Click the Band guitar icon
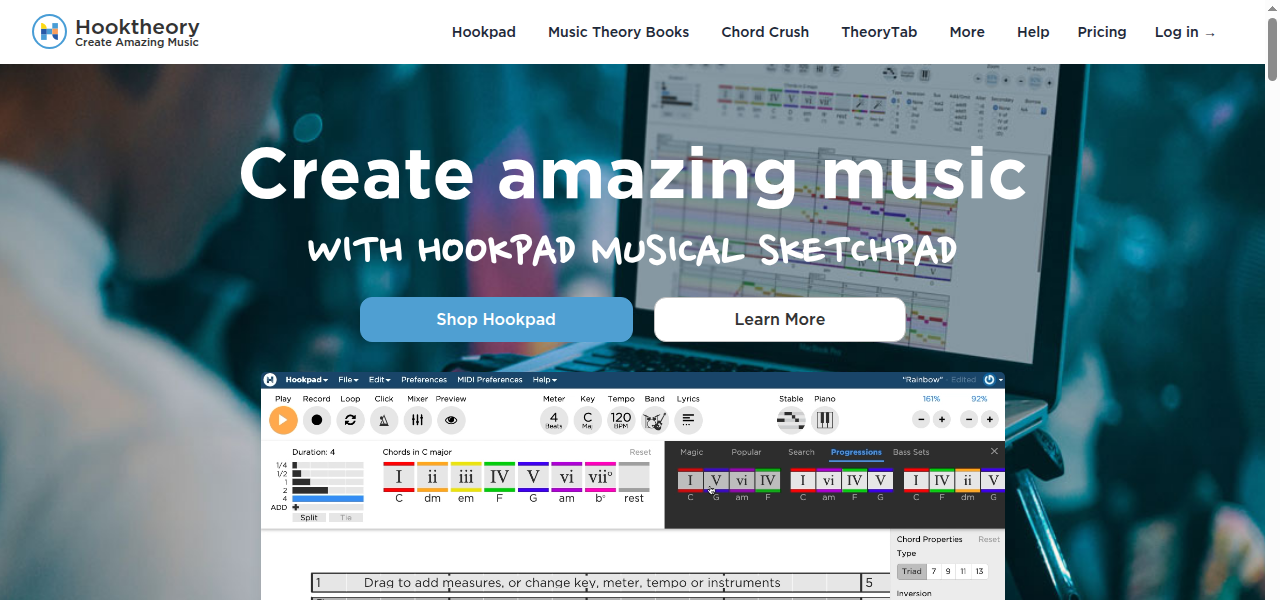Screen dimensions: 1280x600 pos(655,420)
